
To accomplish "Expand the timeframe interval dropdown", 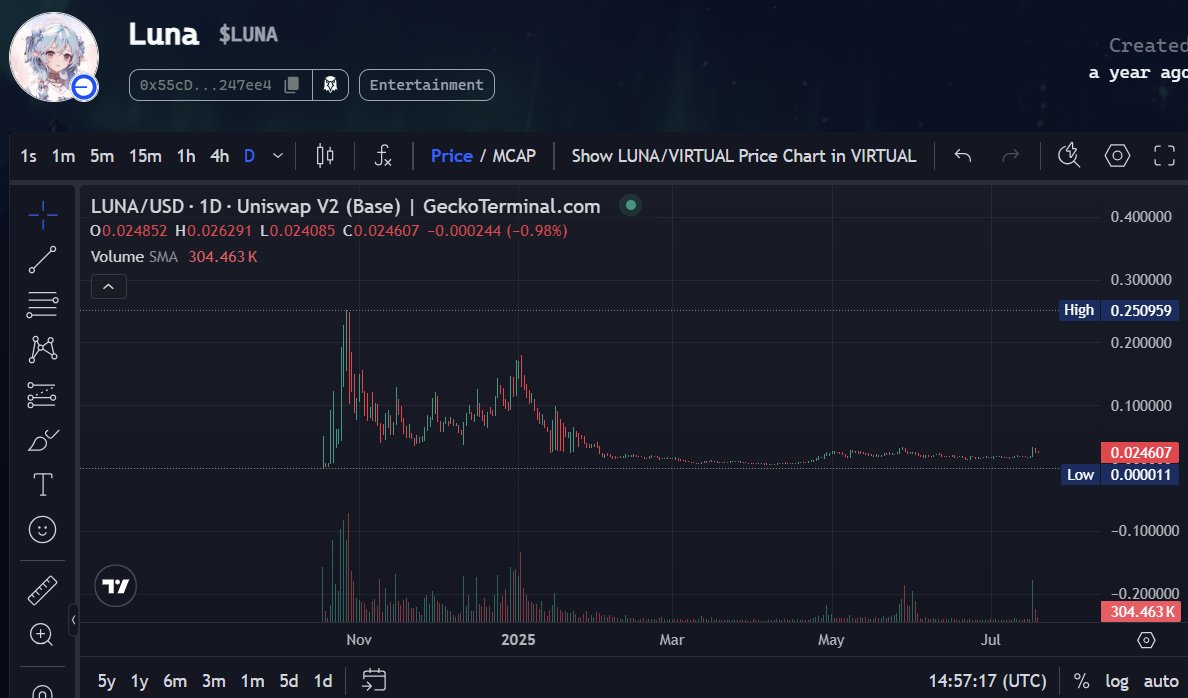I will (x=278, y=156).
